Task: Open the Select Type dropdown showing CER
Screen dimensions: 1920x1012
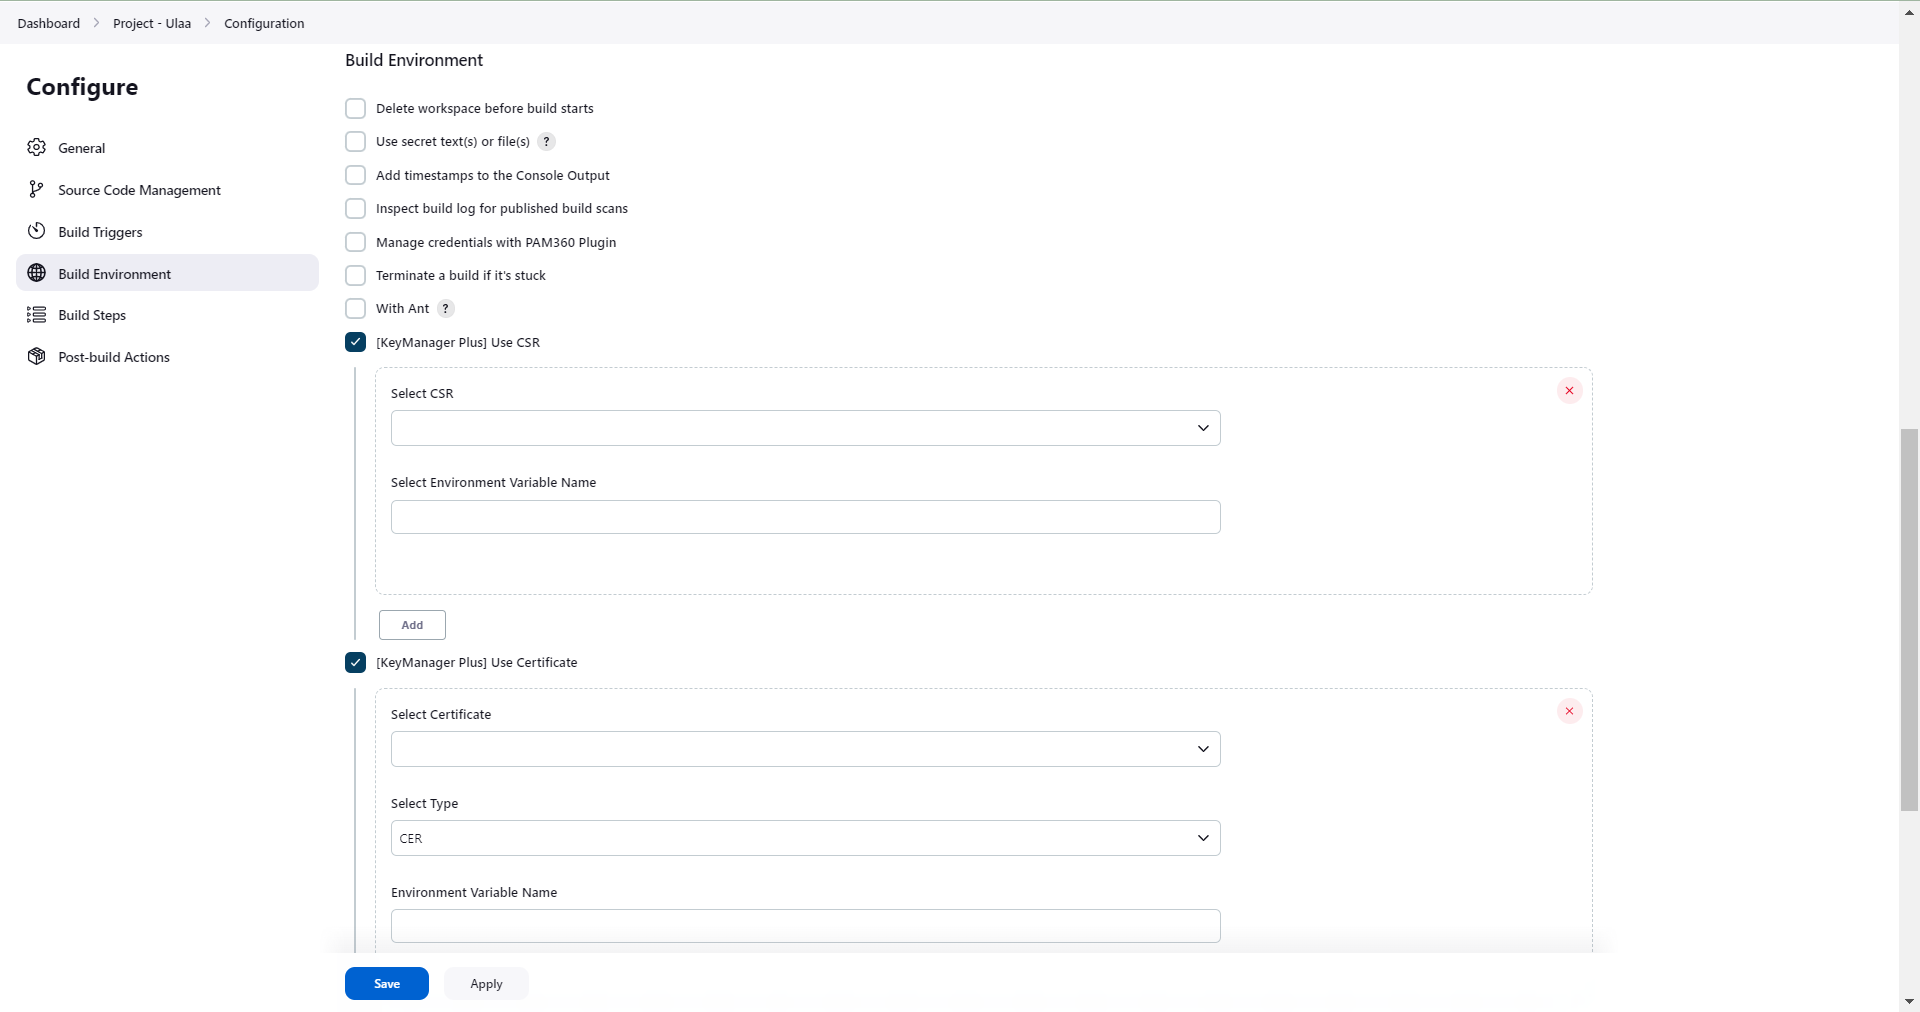Action: (x=805, y=838)
